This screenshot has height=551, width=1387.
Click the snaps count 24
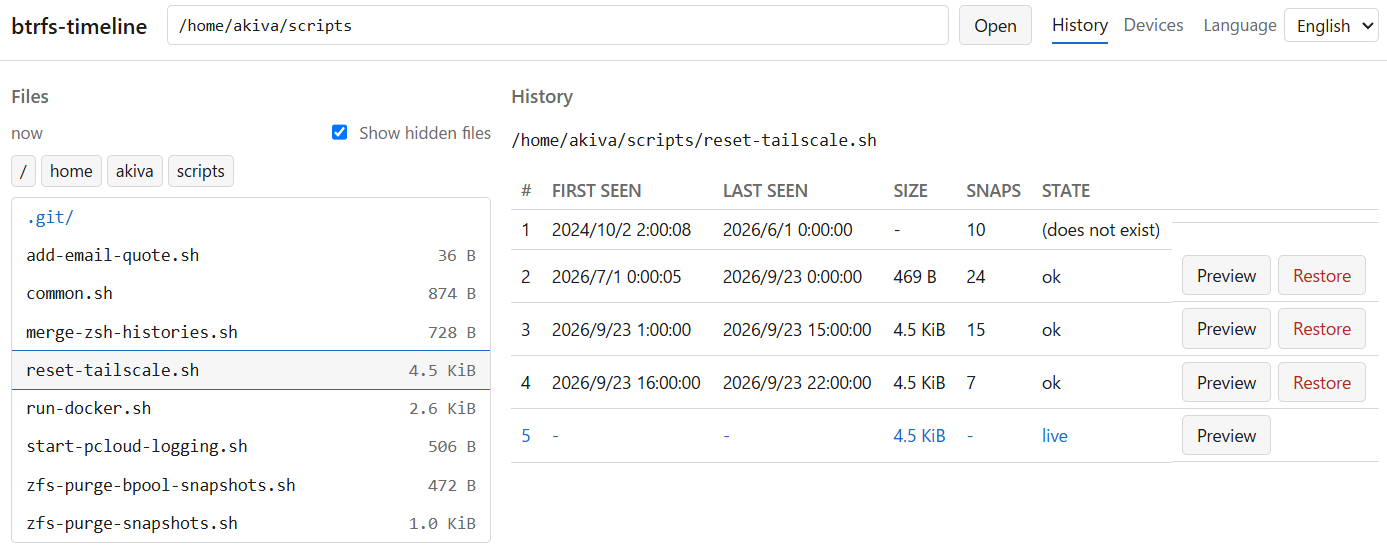(976, 276)
